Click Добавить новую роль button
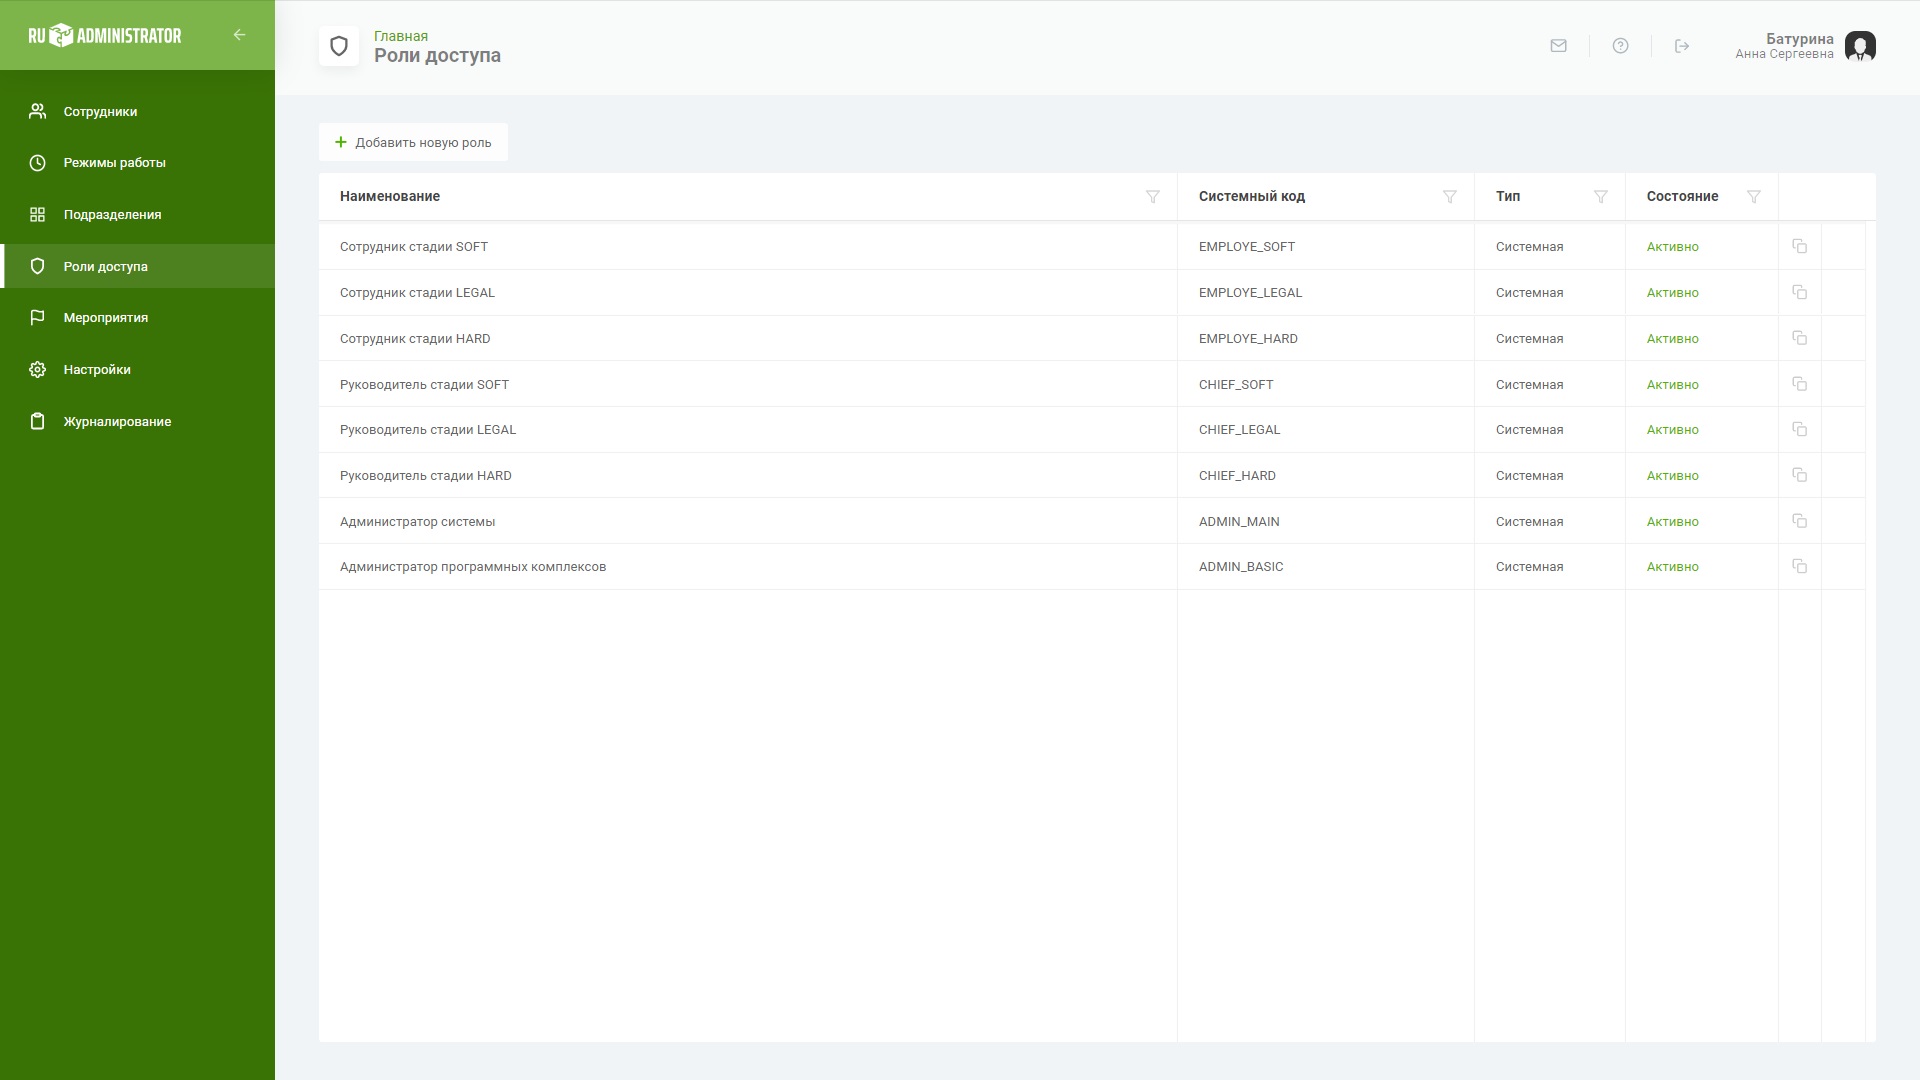The height and width of the screenshot is (1080, 1920). coord(413,143)
